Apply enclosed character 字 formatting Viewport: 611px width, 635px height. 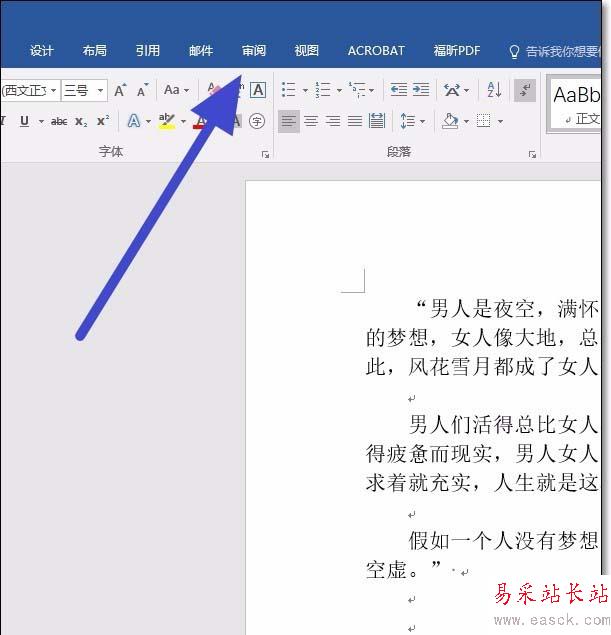(x=257, y=121)
